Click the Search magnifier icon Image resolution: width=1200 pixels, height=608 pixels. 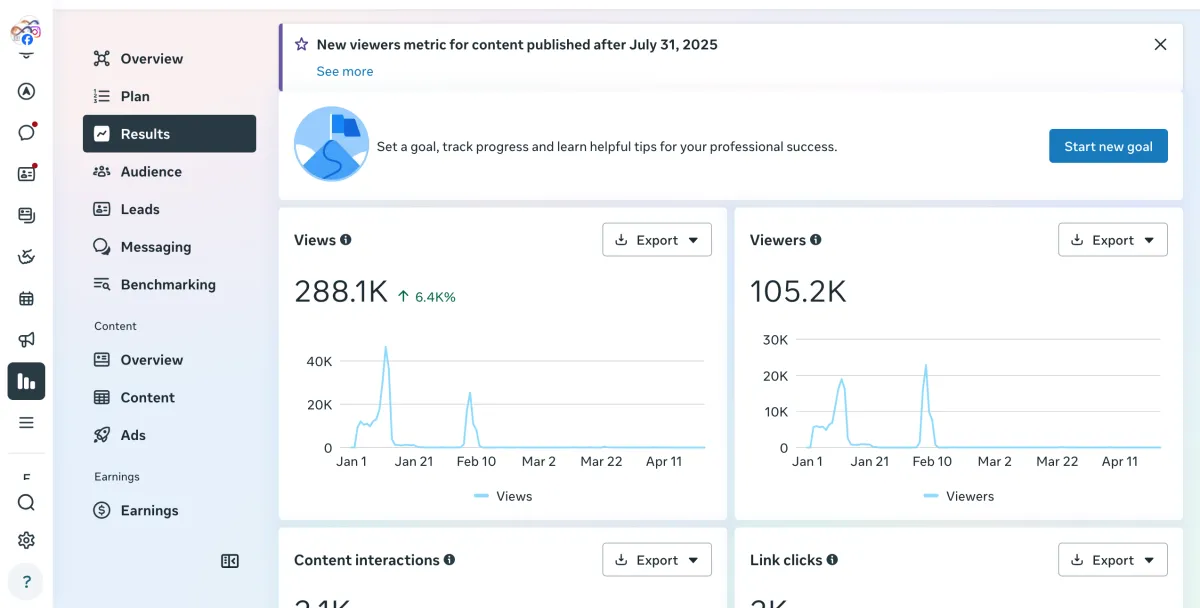[27, 502]
